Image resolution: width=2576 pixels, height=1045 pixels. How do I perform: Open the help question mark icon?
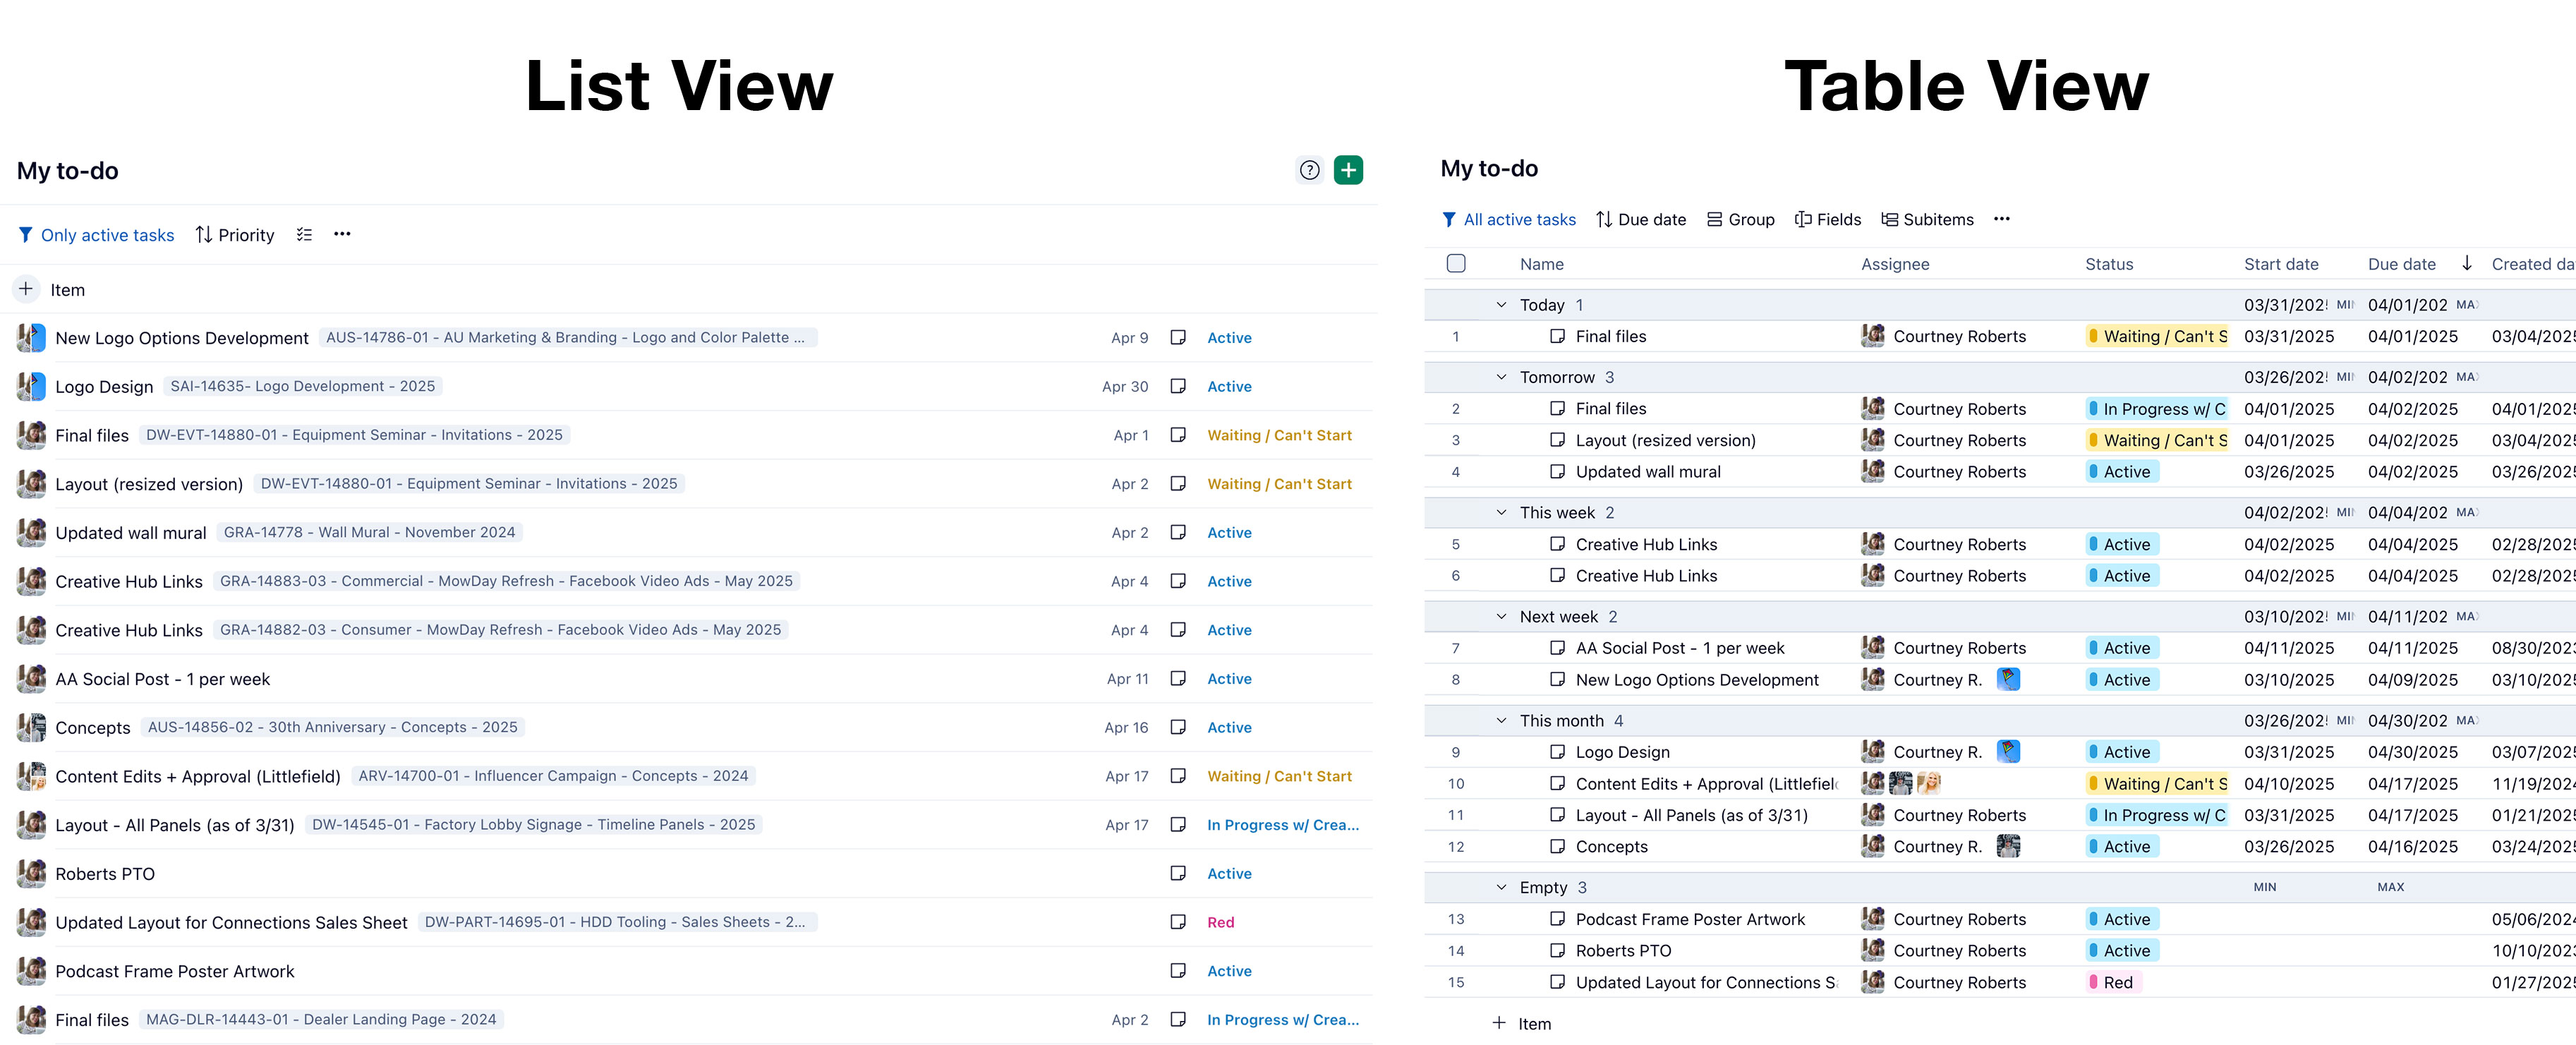point(1309,170)
